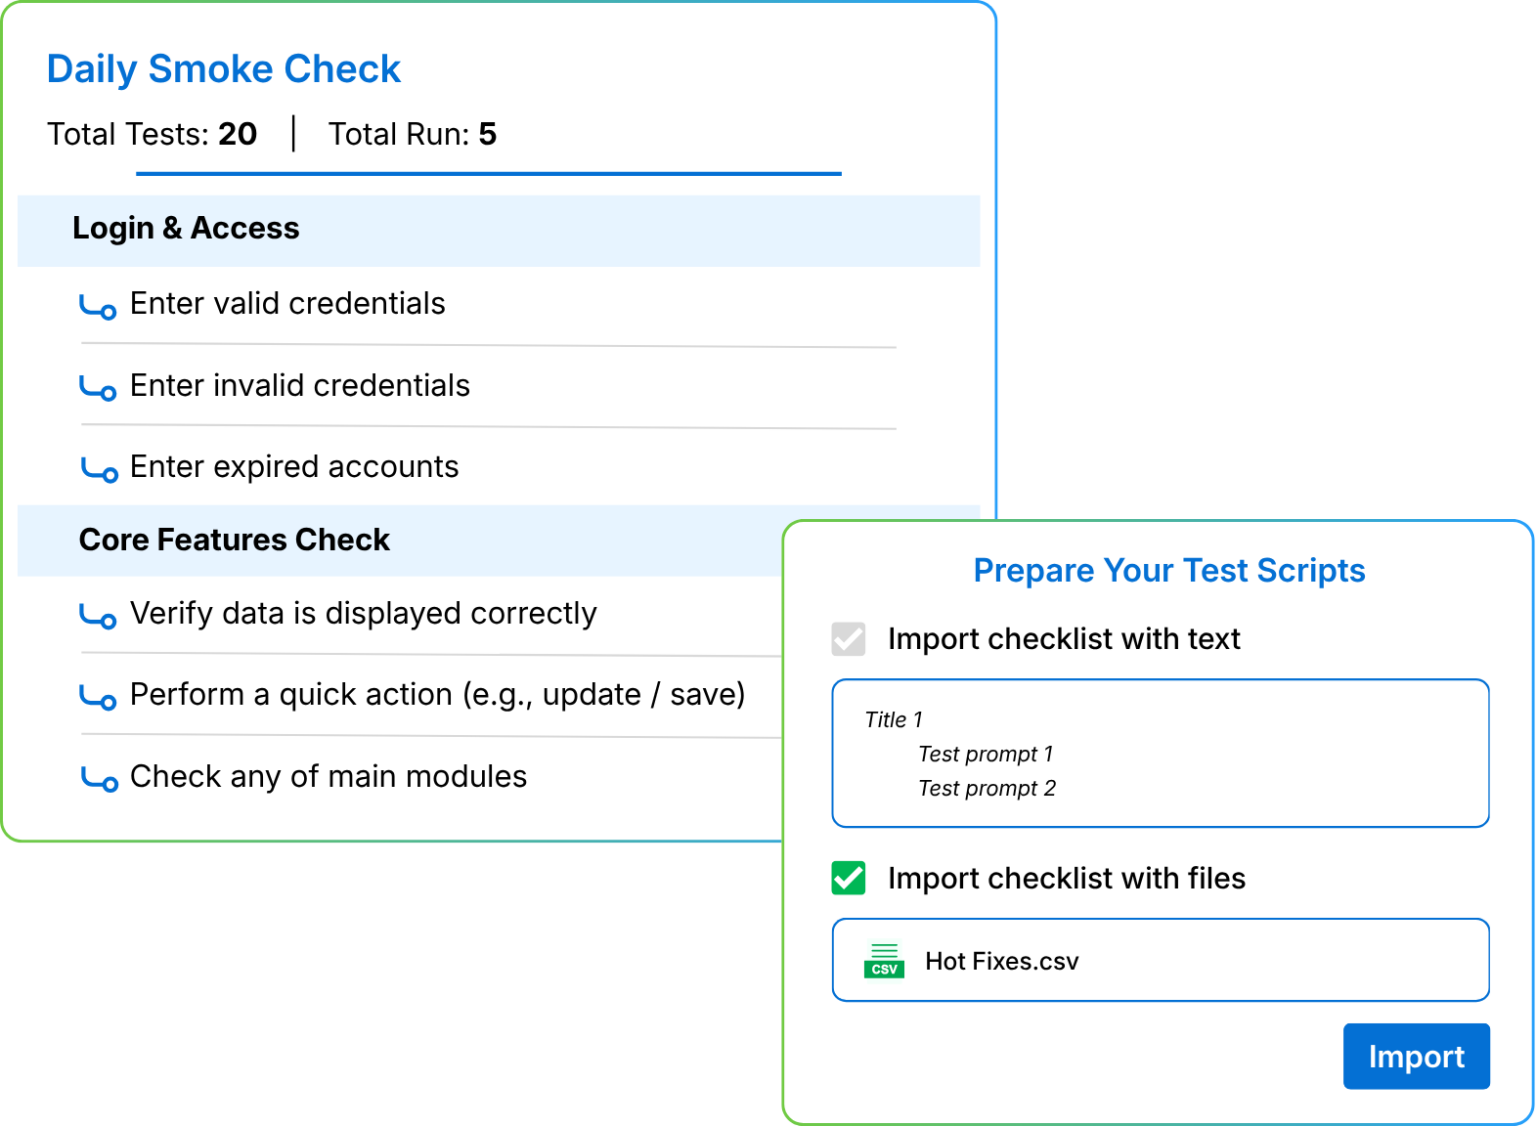Uncheck Import checklist with files checkbox
Viewport: 1536px width, 1126px height.
tap(849, 878)
